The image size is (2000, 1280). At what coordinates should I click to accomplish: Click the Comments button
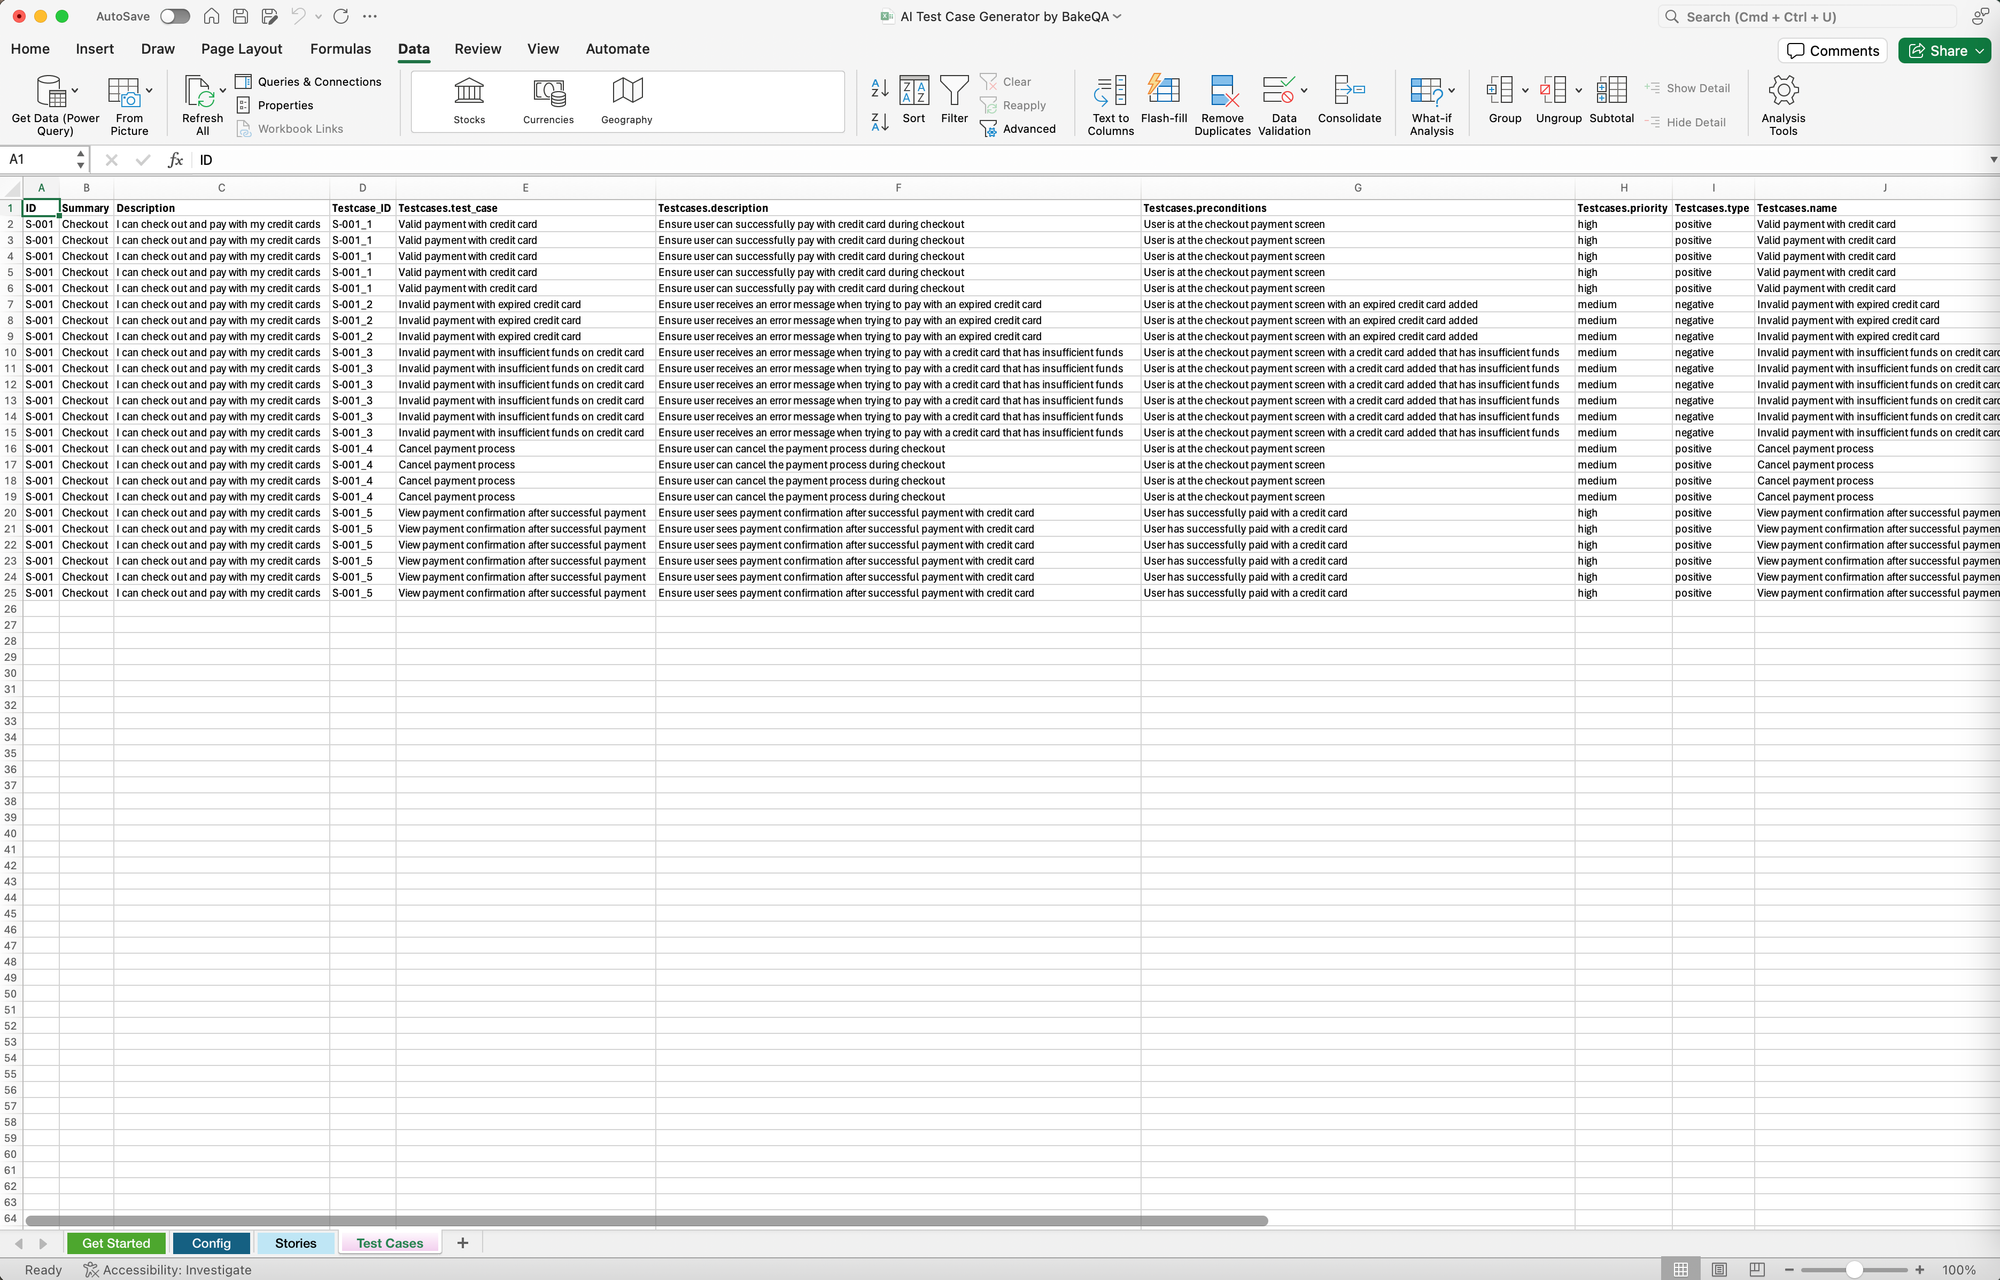coord(1833,51)
